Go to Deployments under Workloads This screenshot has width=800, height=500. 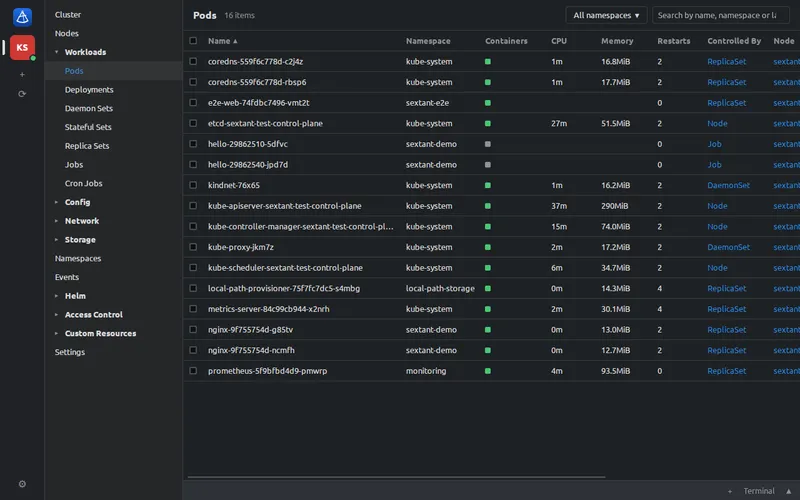(x=89, y=90)
